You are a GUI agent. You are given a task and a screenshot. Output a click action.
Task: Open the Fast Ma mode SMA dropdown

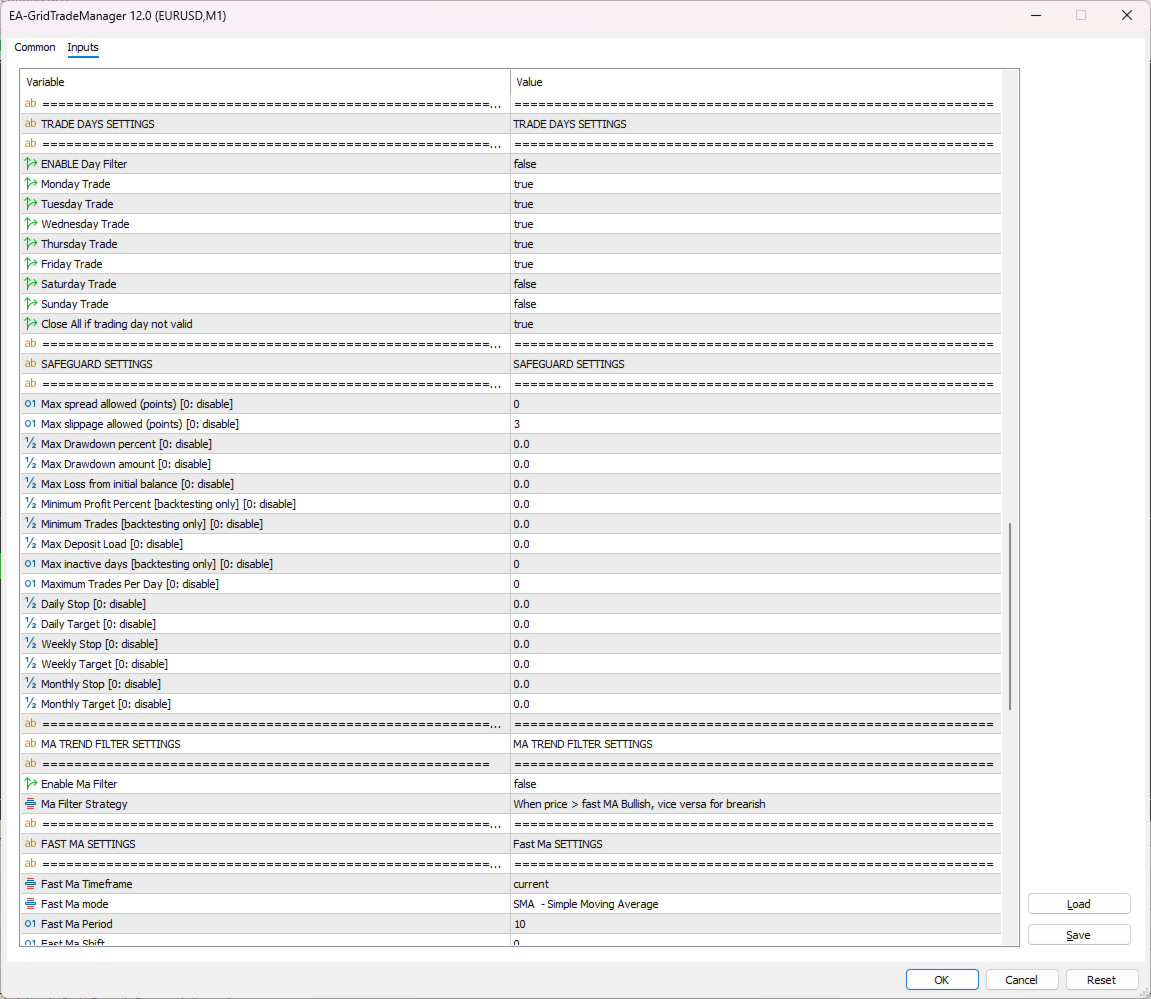tap(755, 904)
